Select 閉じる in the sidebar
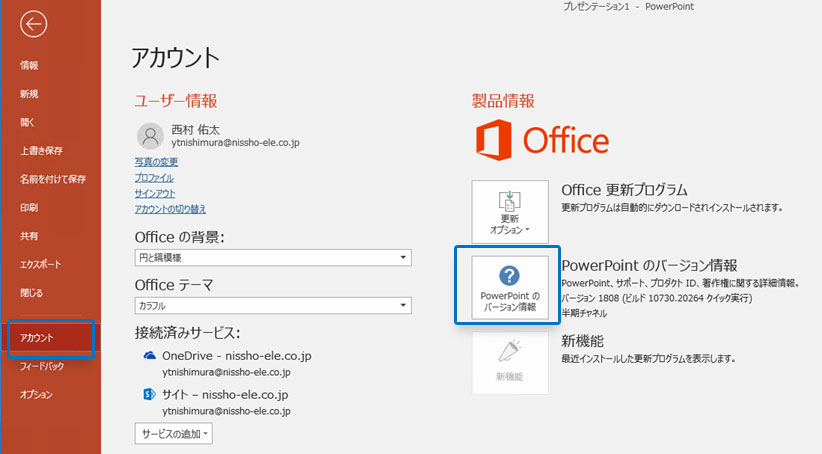The height and width of the screenshot is (454, 822). 31,293
